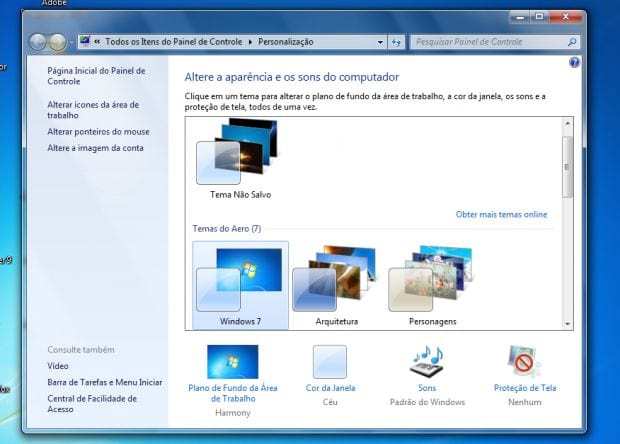Open Alterar ponteiros do mouse link

(x=98, y=132)
